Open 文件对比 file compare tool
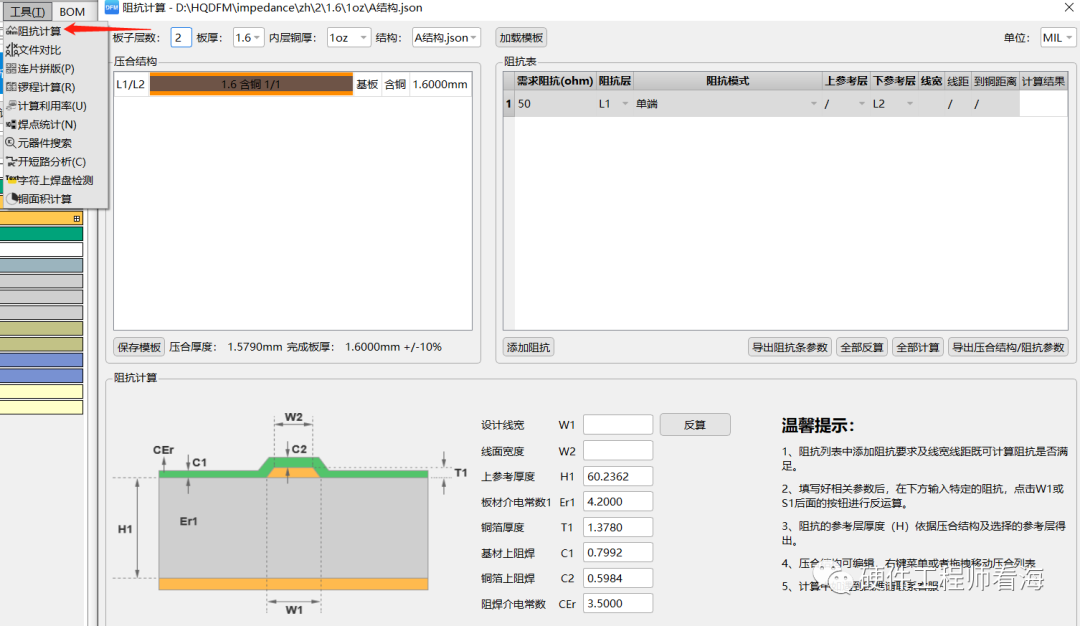 [x=40, y=50]
